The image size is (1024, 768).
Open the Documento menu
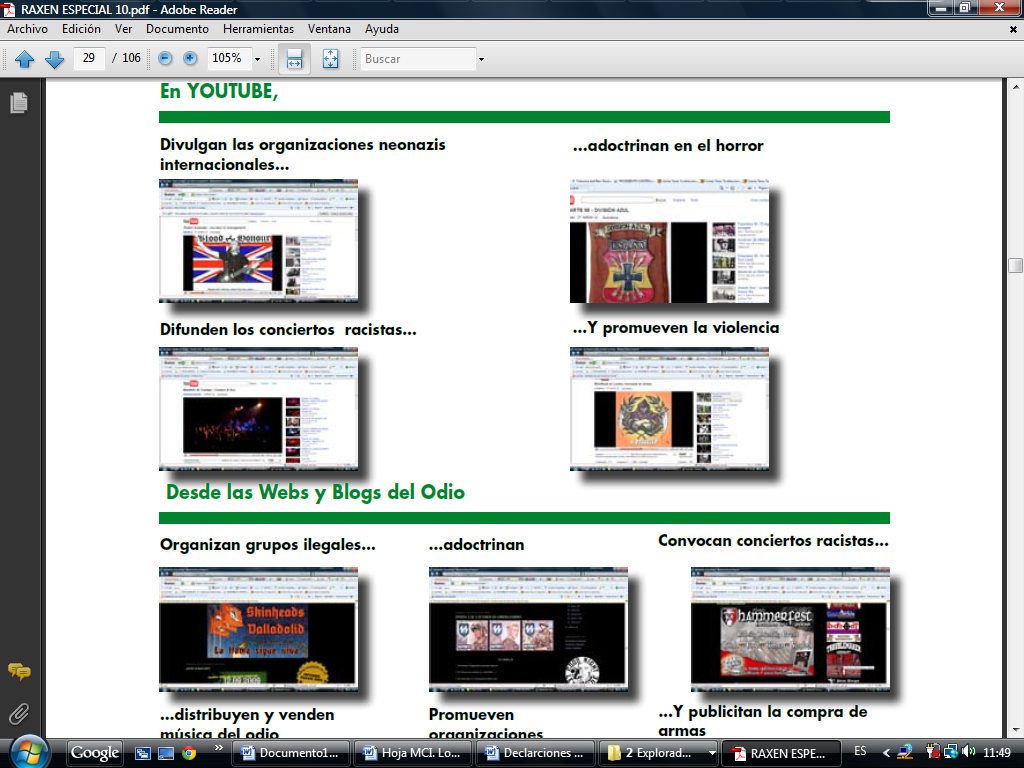[177, 29]
